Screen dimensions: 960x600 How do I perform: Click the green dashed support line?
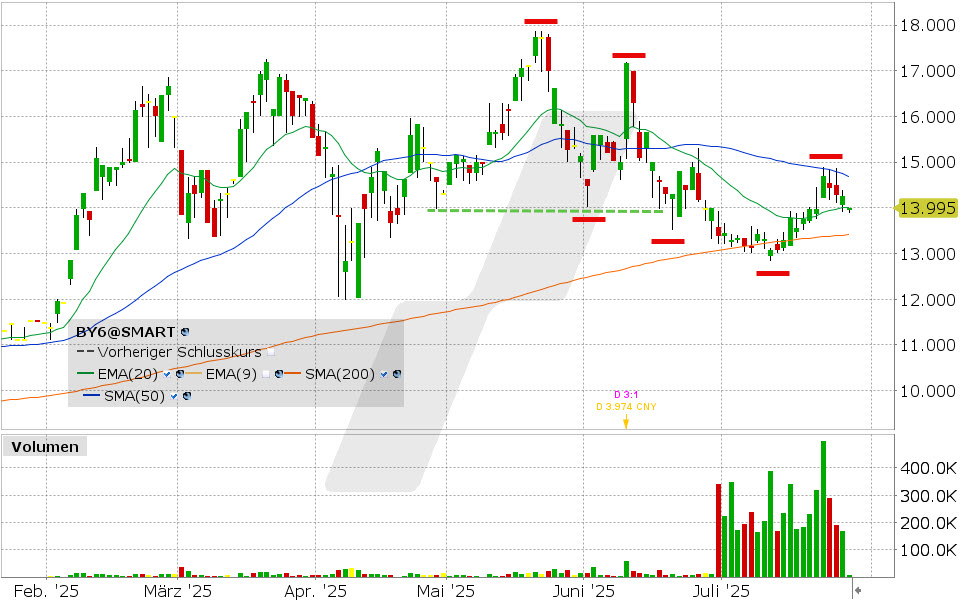[545, 211]
